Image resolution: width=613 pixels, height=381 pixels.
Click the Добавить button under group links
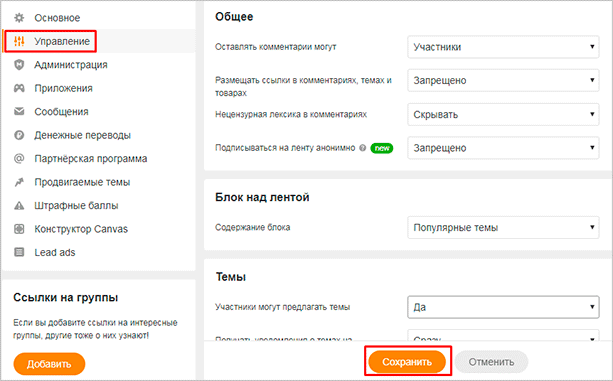(49, 364)
